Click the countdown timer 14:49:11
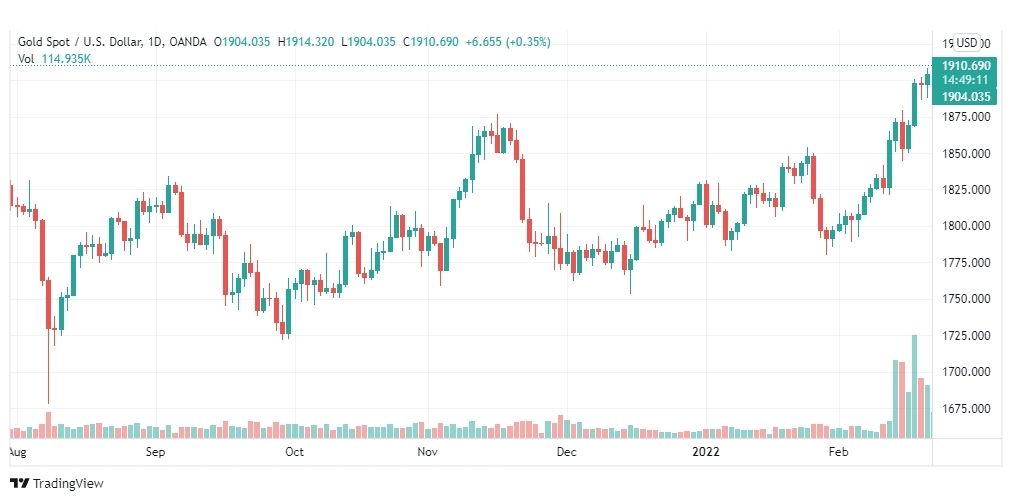The height and width of the screenshot is (501, 1012). [966, 80]
